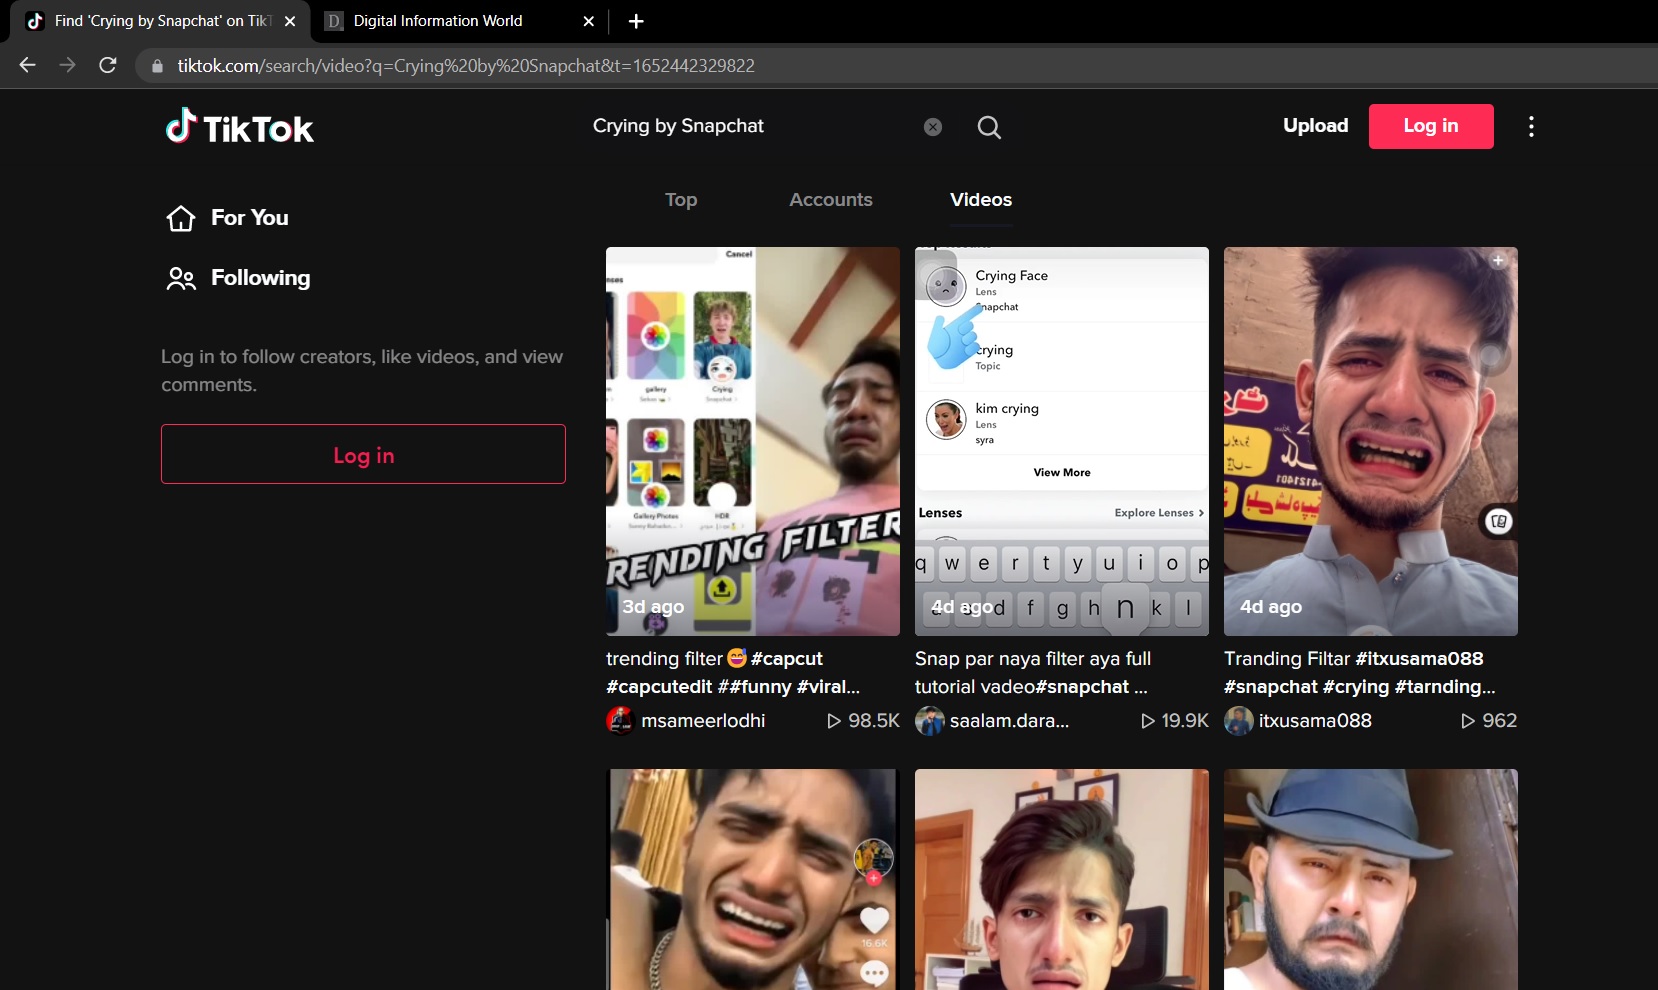Click the For You home icon
The image size is (1658, 990).
pyautogui.click(x=181, y=218)
